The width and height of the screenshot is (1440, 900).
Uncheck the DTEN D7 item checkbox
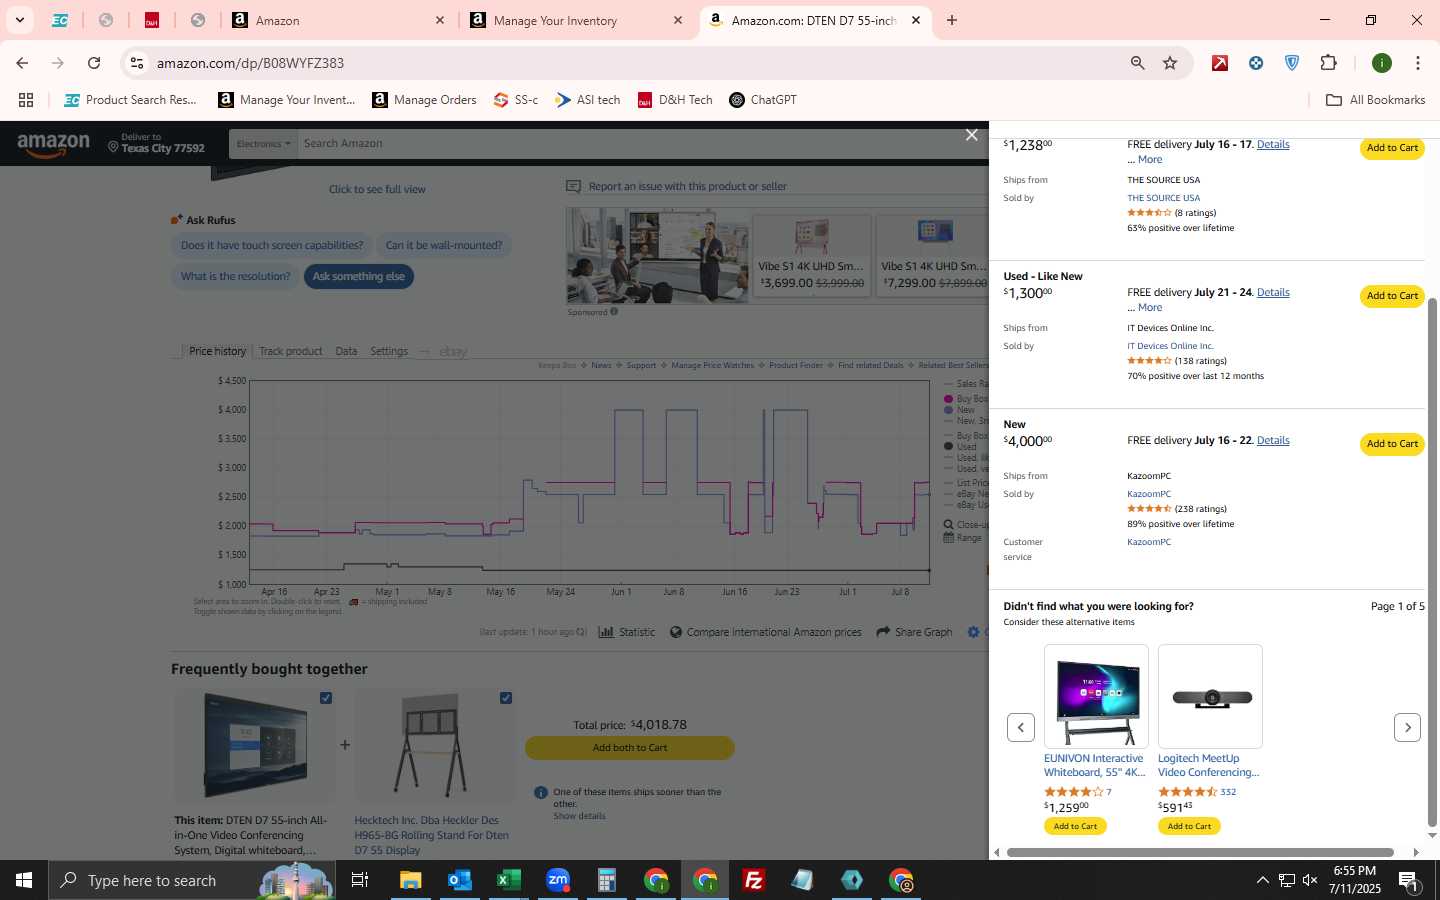coord(326,698)
